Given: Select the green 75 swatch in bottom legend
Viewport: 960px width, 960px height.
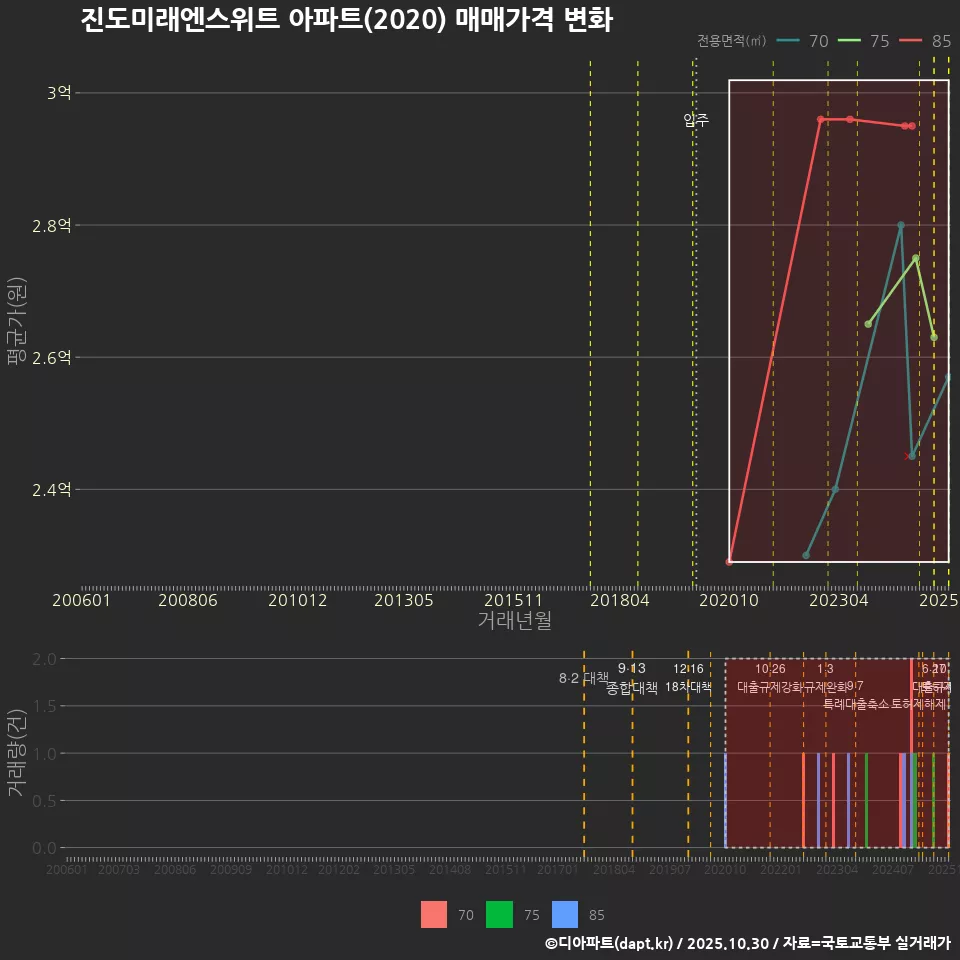Looking at the screenshot, I should click(x=499, y=915).
